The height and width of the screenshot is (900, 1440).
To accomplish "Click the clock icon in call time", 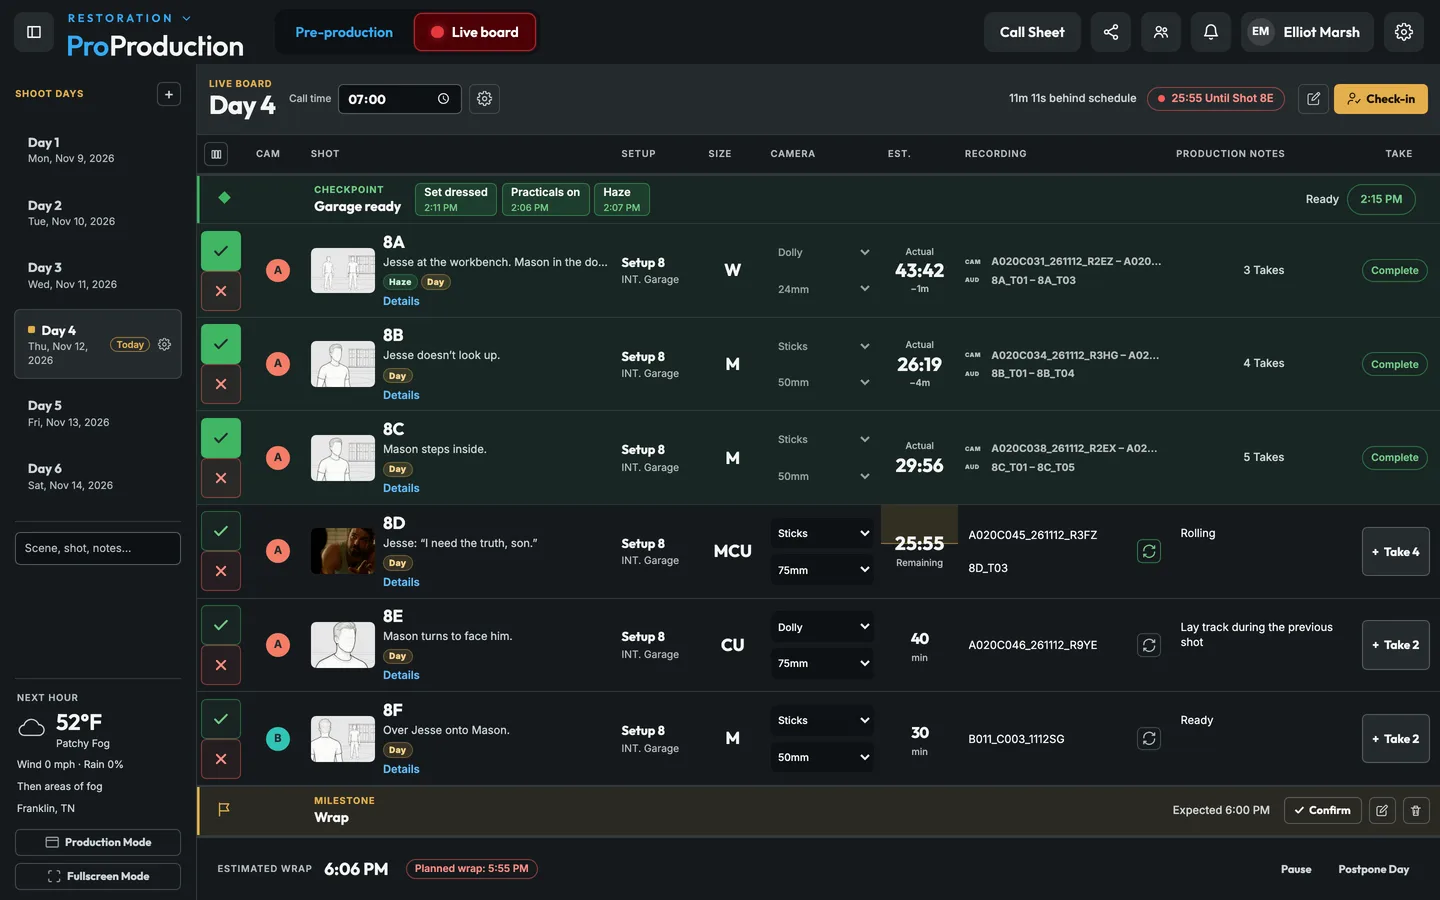I will point(443,99).
